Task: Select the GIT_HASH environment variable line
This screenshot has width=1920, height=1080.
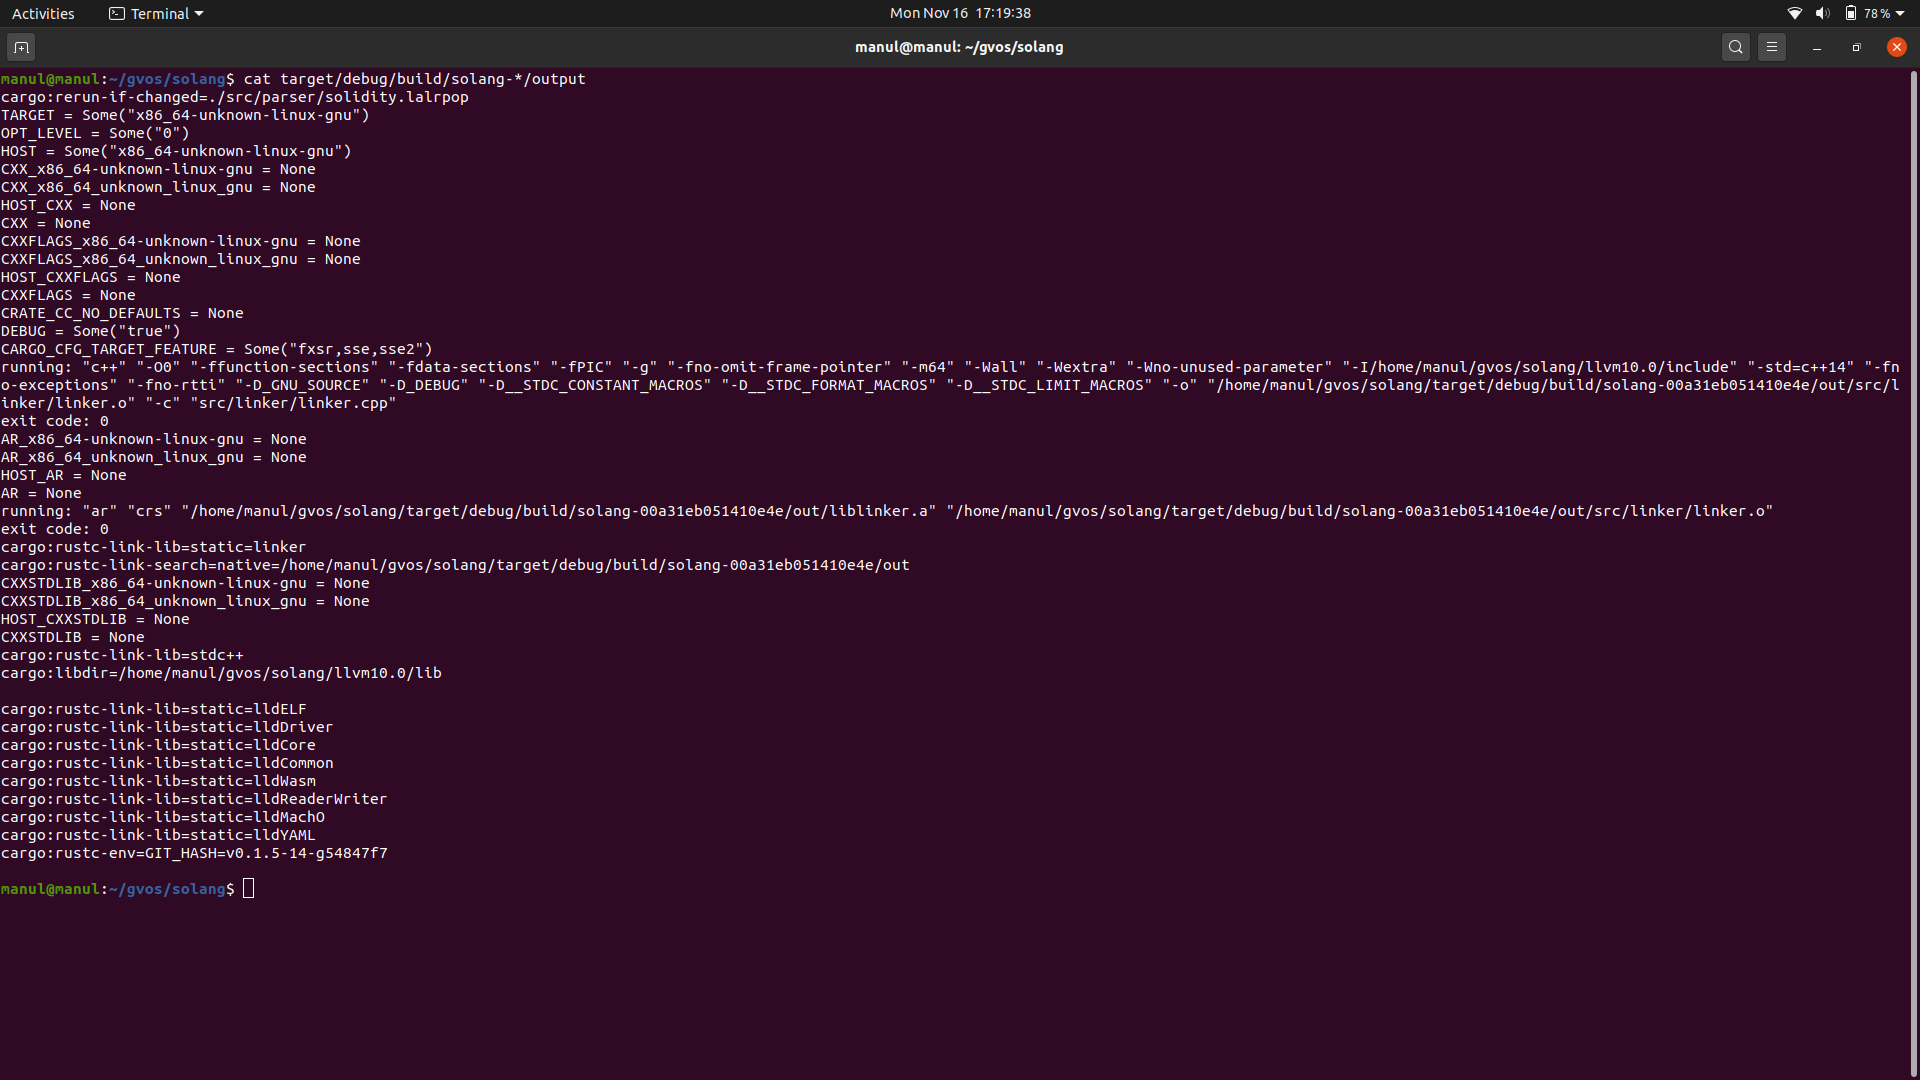Action: 195,853
